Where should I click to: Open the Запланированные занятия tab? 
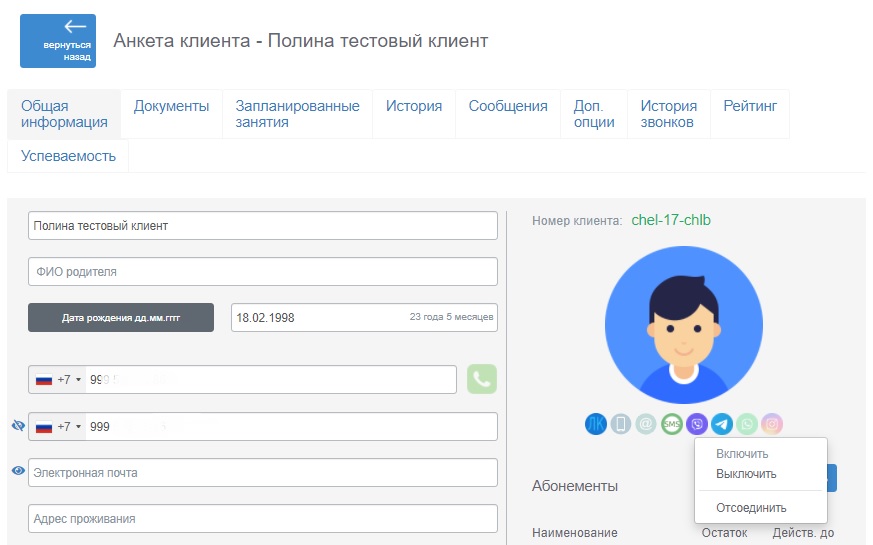click(x=297, y=114)
